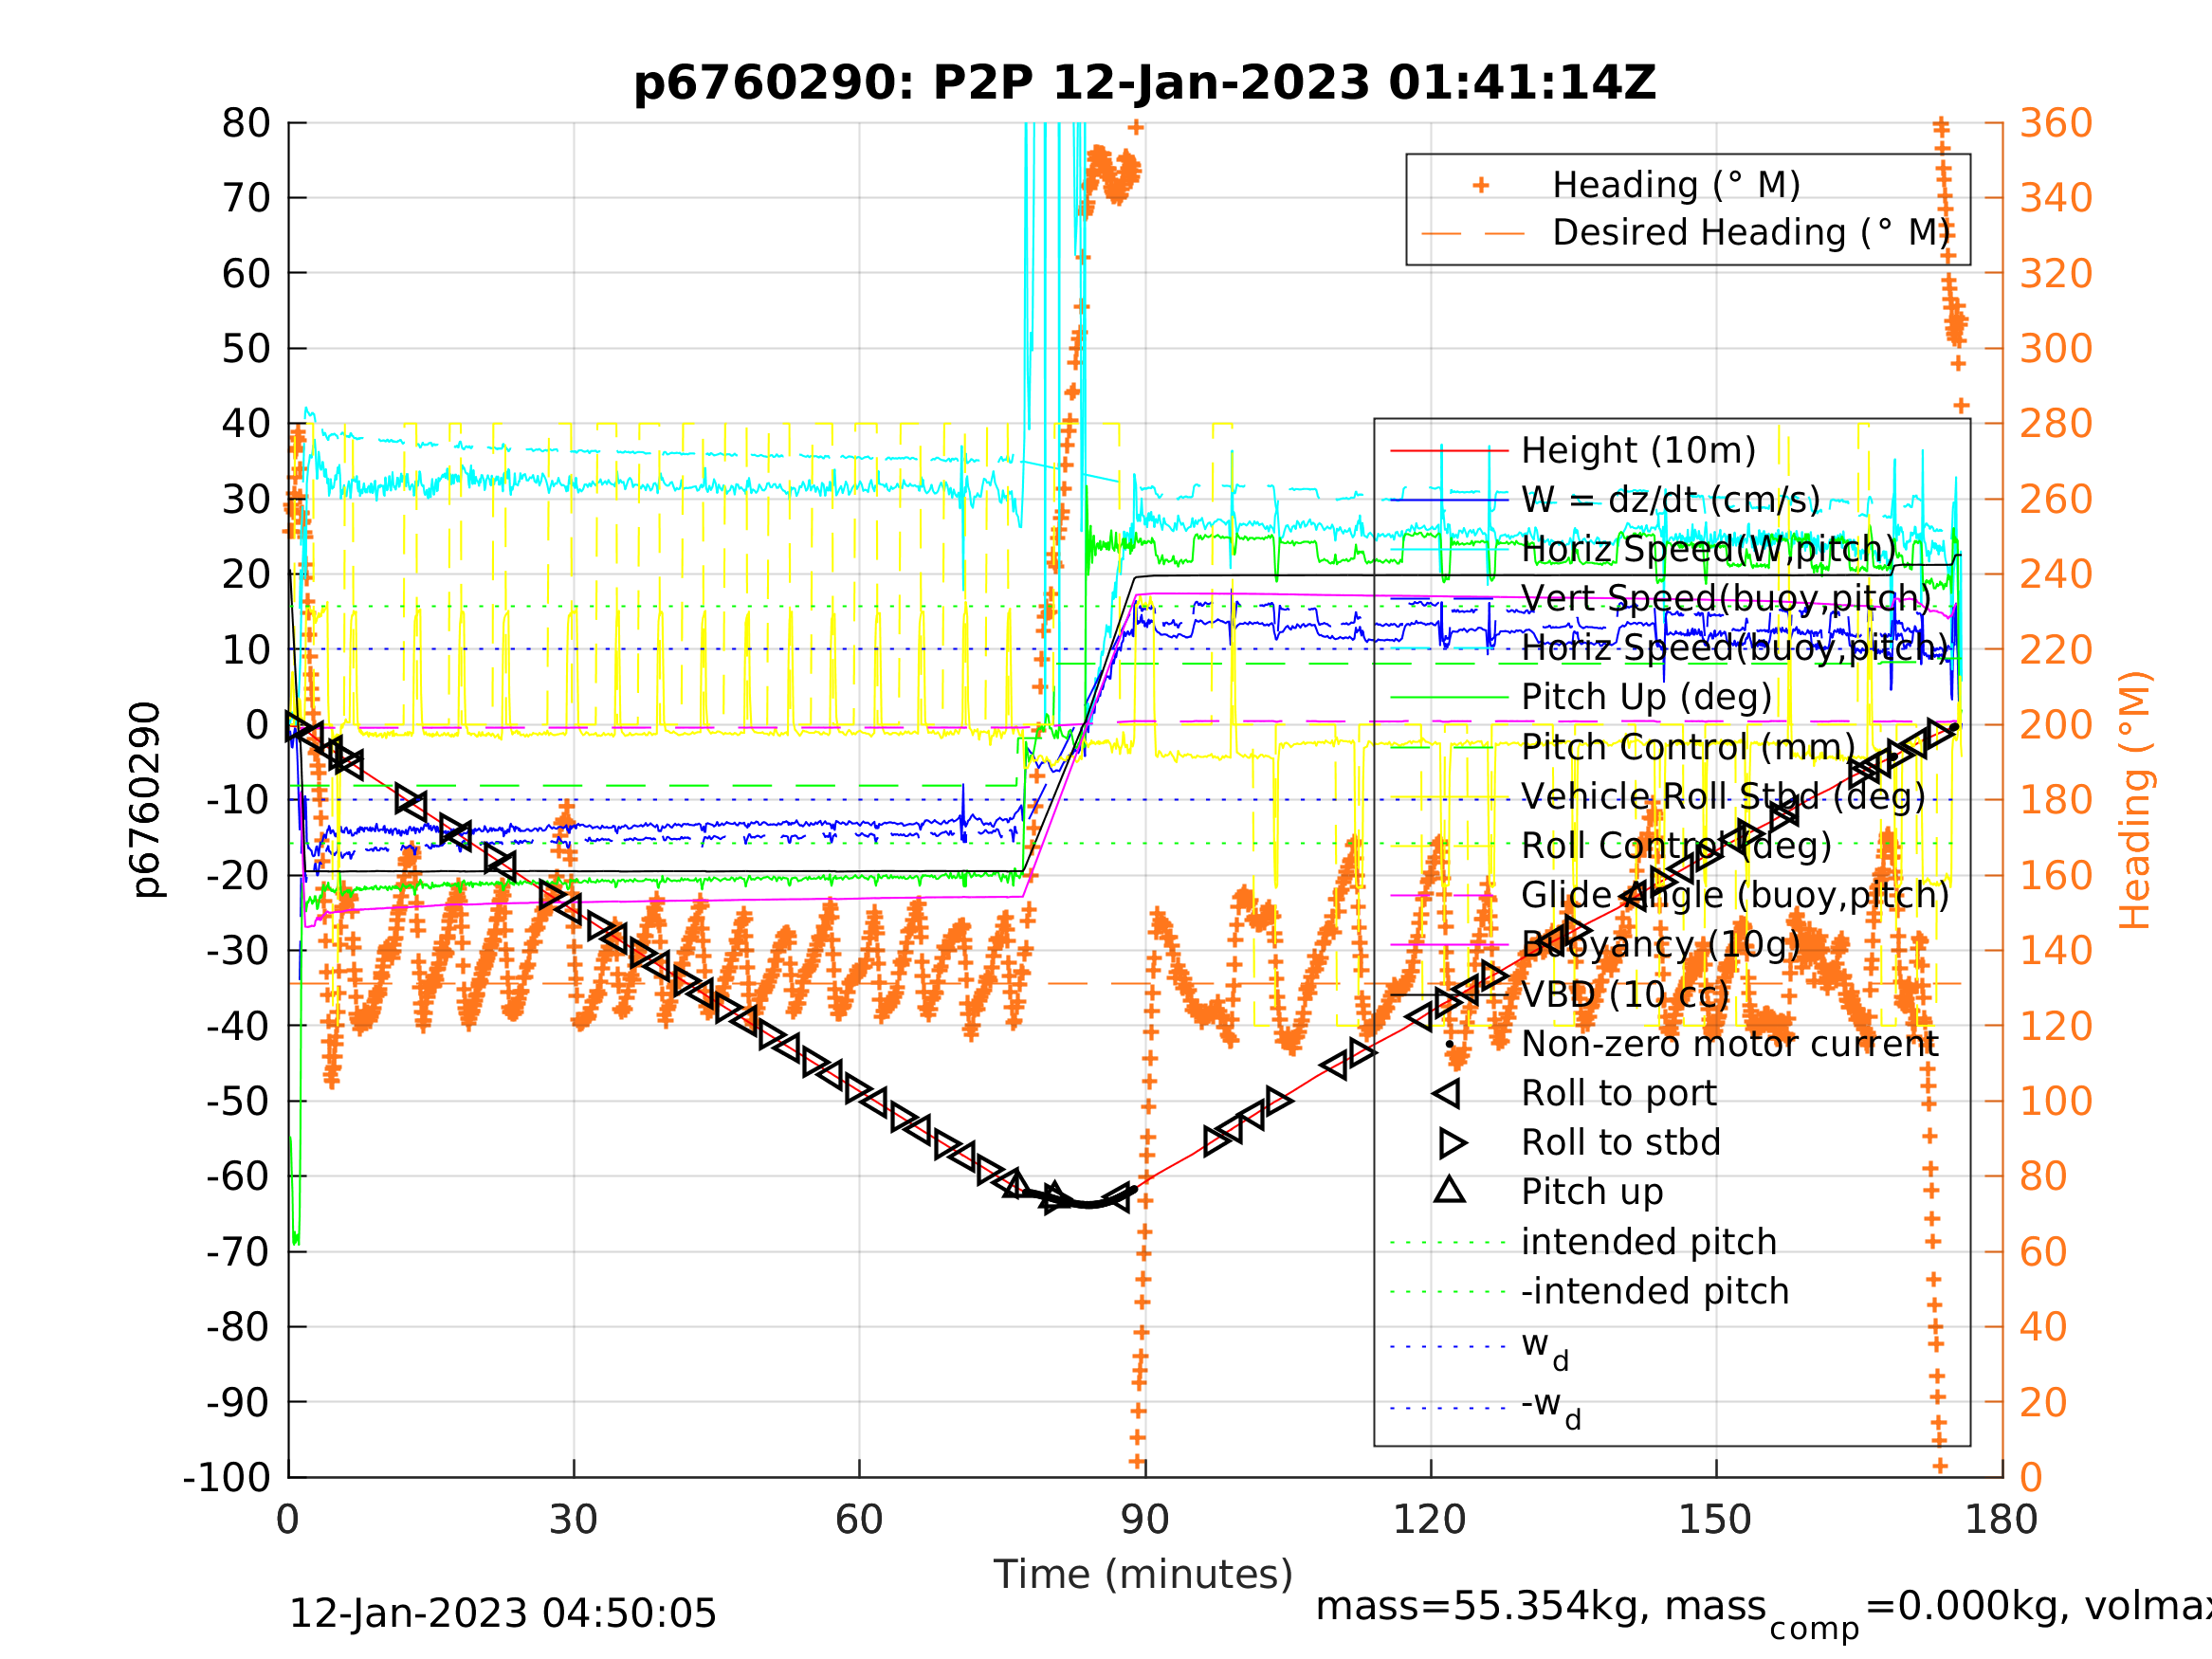Click the 'Glide Angle (buoy,pitch)' legend label

[x=1734, y=895]
